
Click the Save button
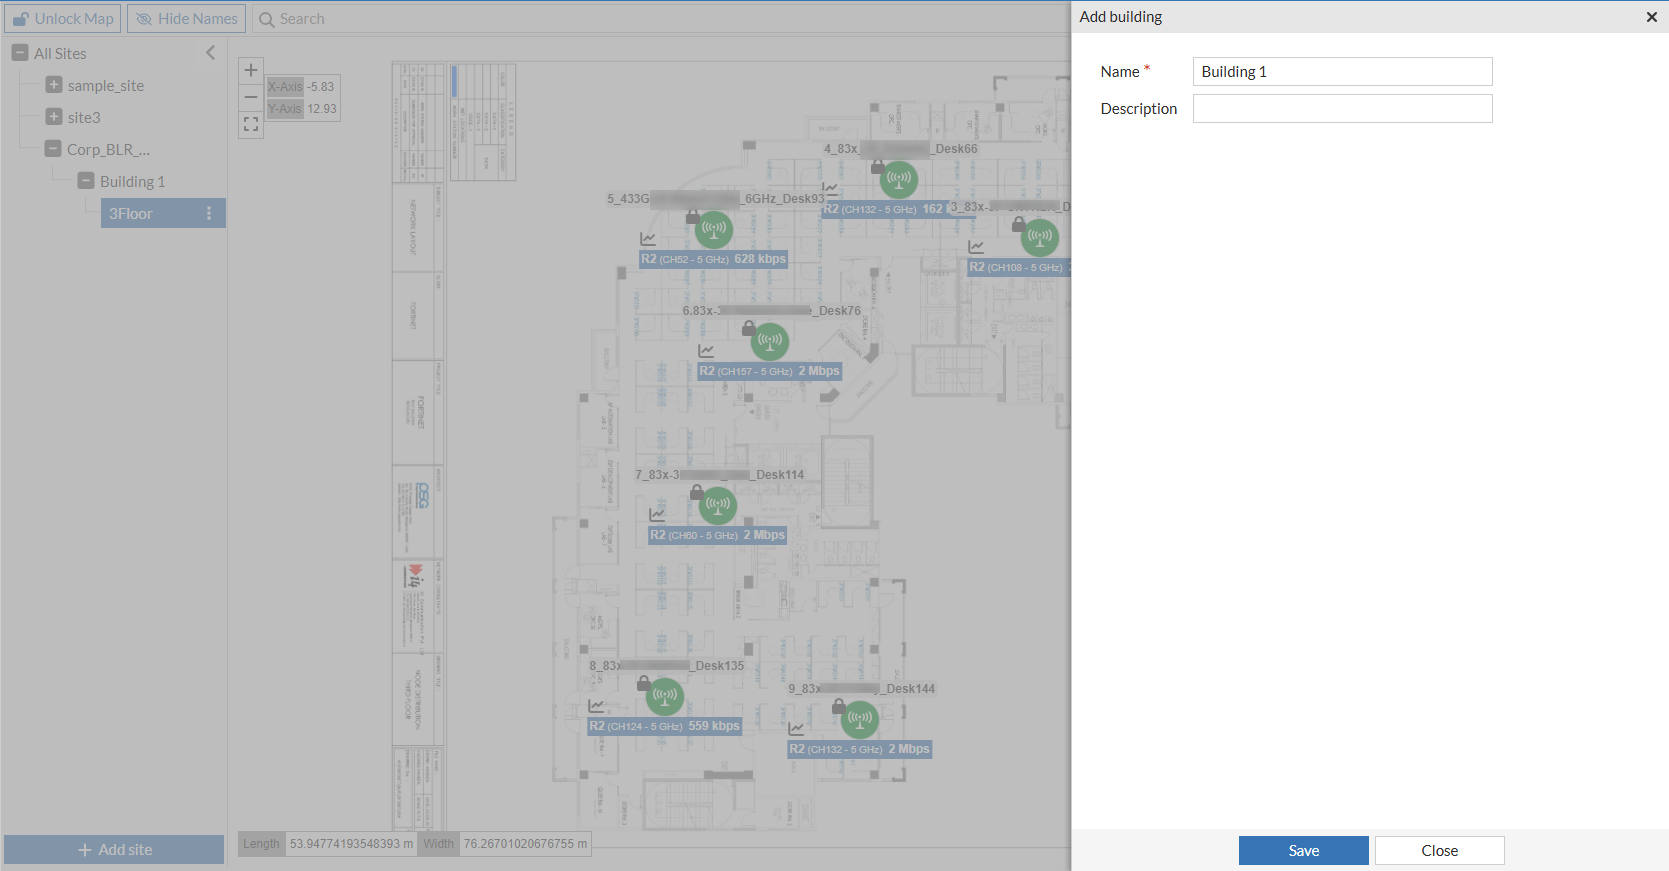click(x=1303, y=850)
